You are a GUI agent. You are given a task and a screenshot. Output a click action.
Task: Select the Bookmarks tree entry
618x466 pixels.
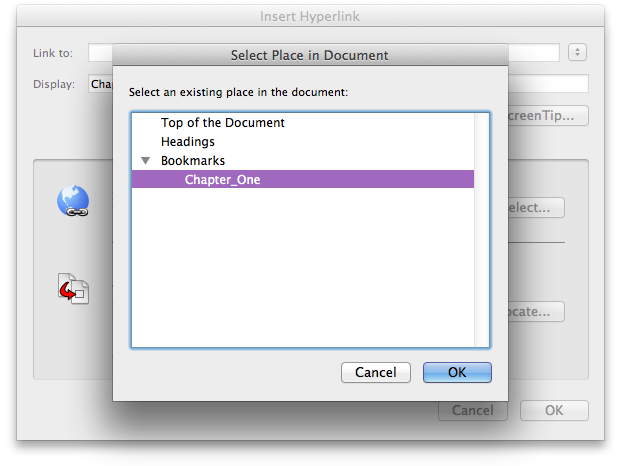[x=193, y=160]
